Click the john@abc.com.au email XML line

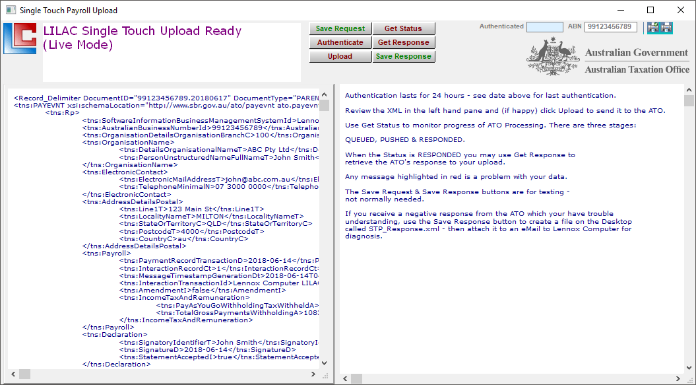(219, 179)
